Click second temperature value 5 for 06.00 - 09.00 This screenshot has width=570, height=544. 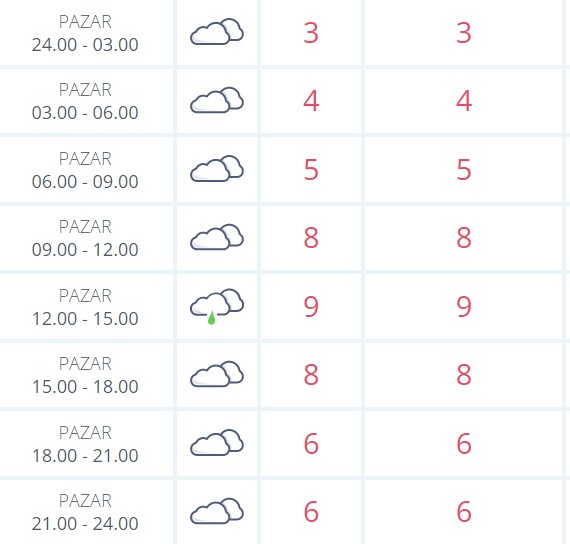point(464,170)
